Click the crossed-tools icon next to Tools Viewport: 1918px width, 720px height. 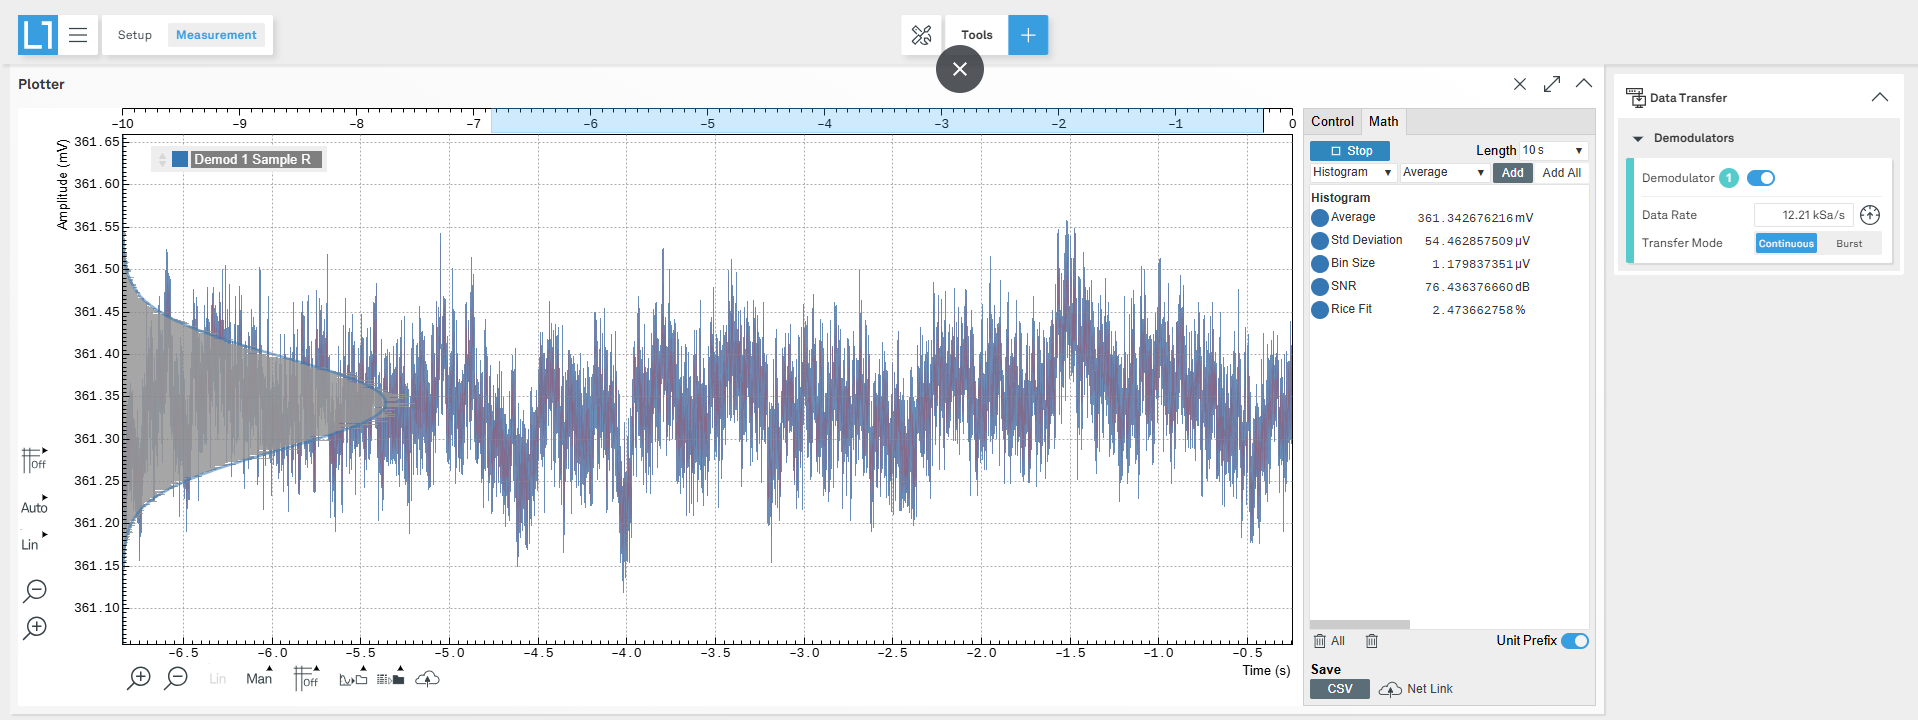click(921, 35)
